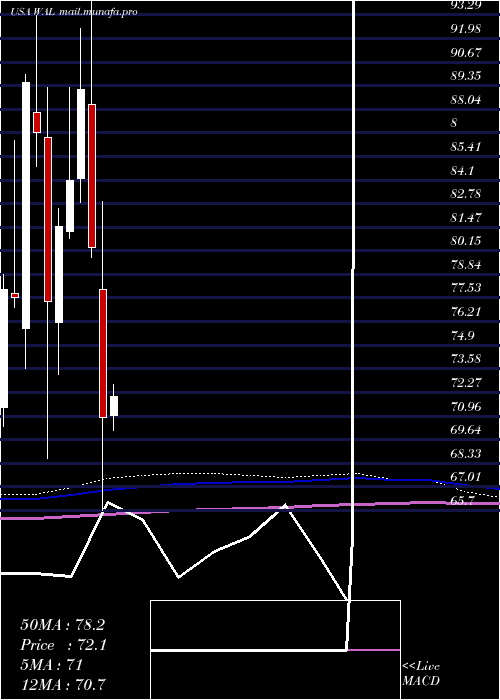
Task: Click the 80.15 price axis label
Action: click(x=466, y=241)
